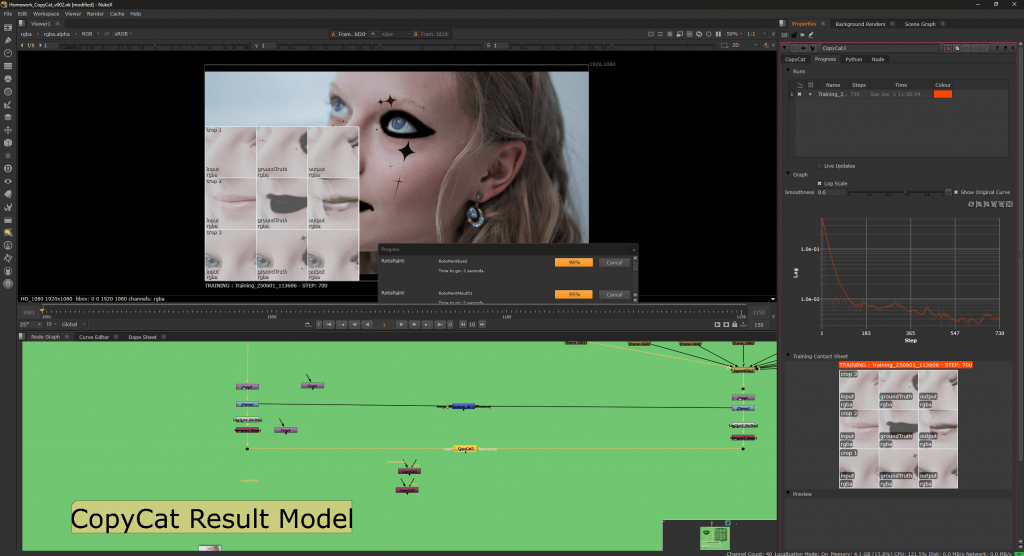Viewport: 1024px width, 556px height.
Task: Open the Keyer nodes toolbar icon
Action: [8, 105]
